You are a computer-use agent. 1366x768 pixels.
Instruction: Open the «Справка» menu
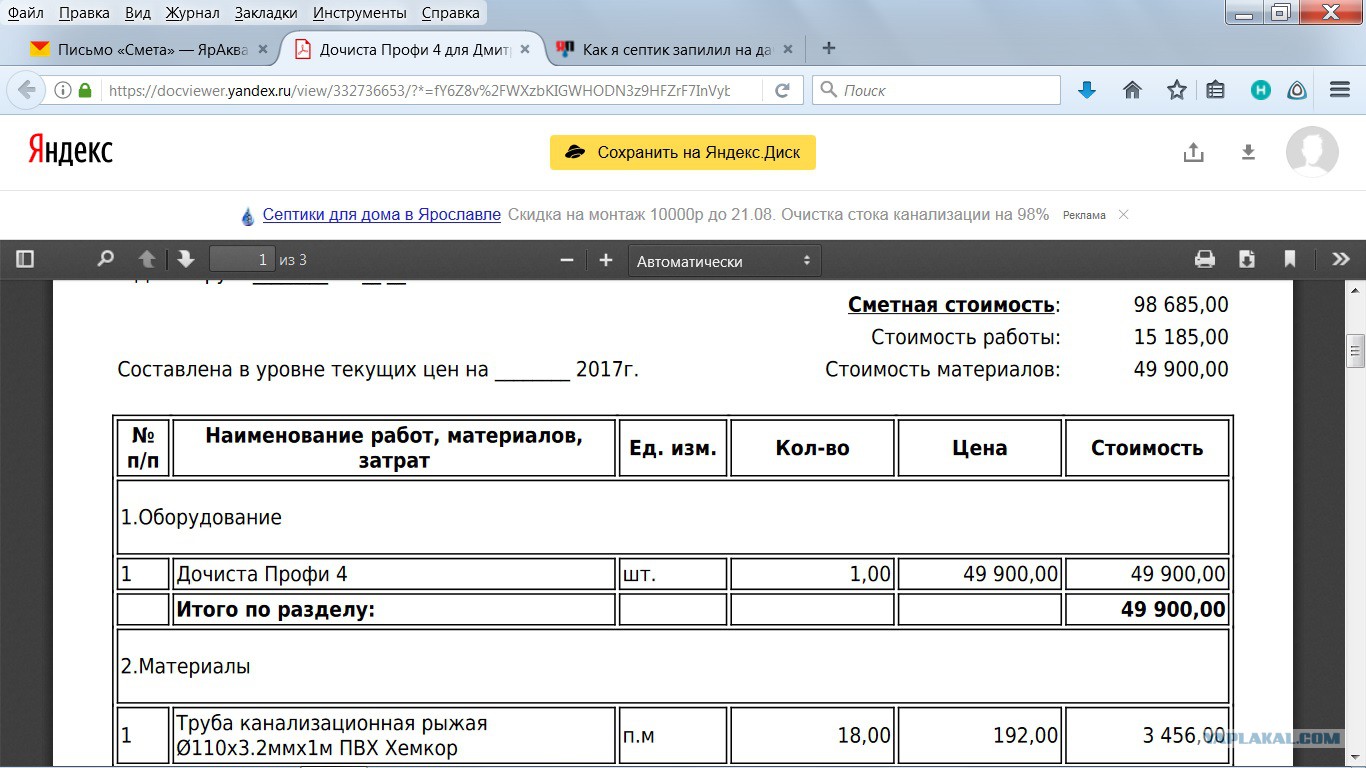pos(450,13)
